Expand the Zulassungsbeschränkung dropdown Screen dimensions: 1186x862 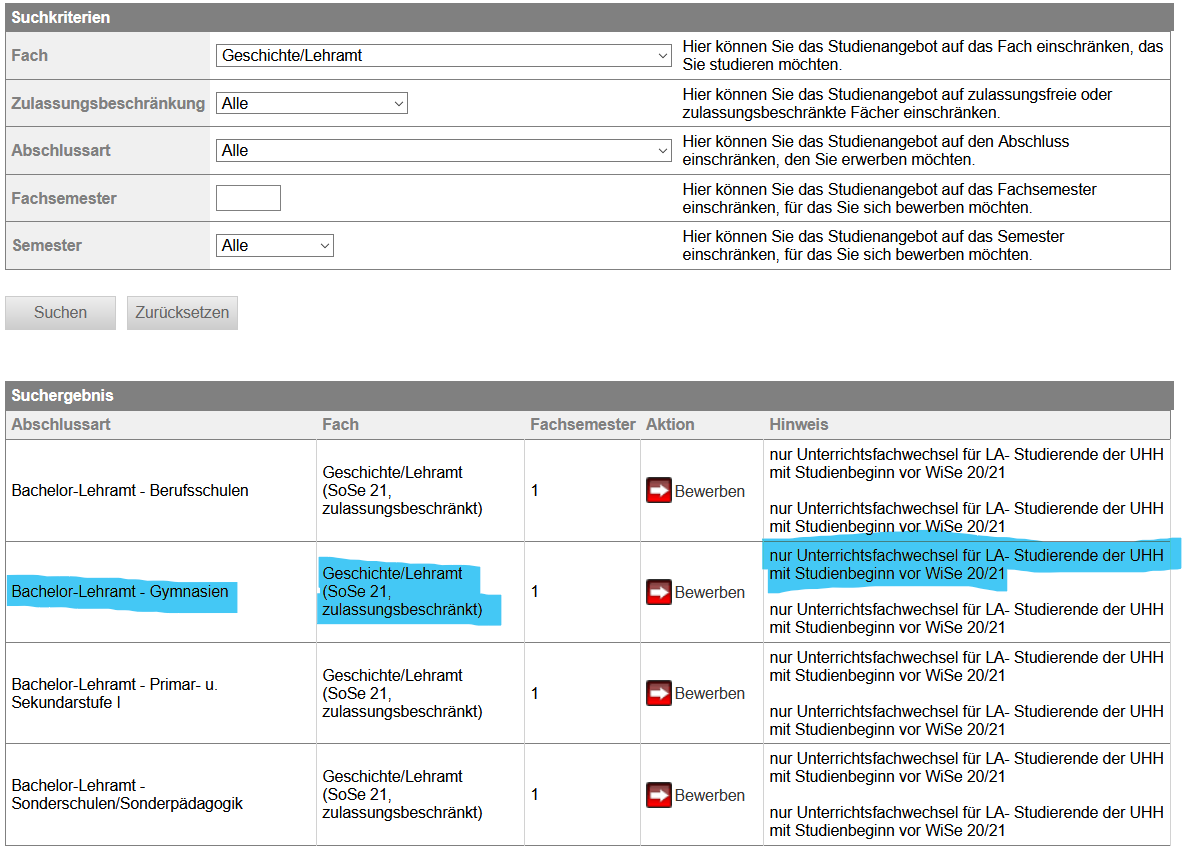[311, 103]
